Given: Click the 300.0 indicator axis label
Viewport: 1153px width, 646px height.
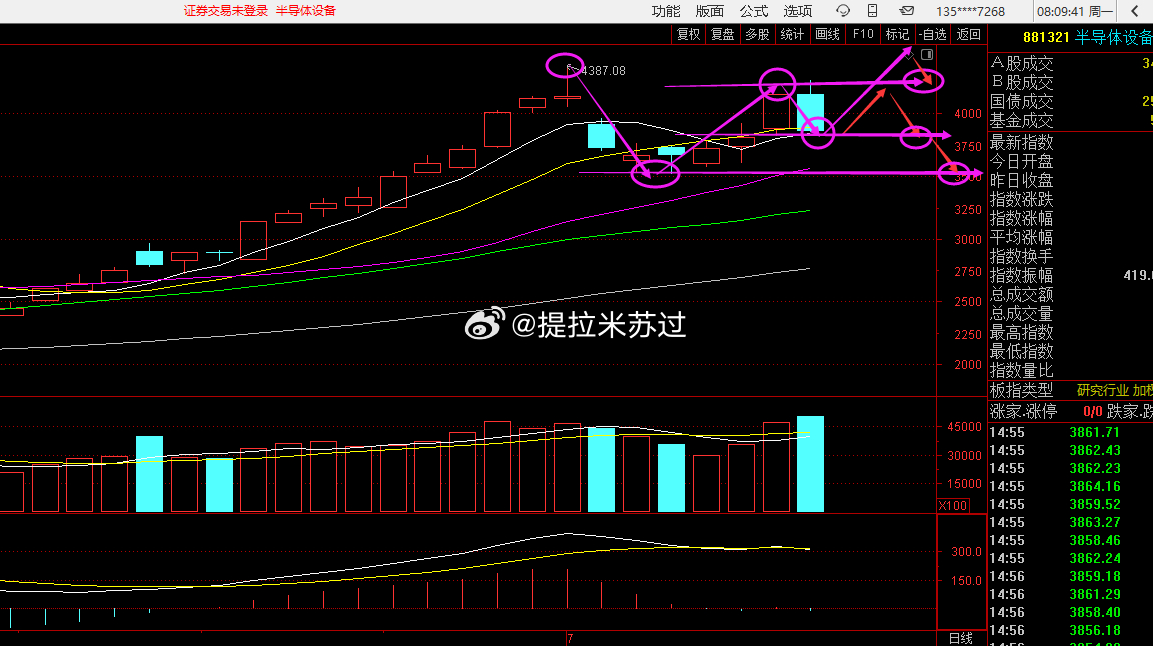Looking at the screenshot, I should point(966,552).
